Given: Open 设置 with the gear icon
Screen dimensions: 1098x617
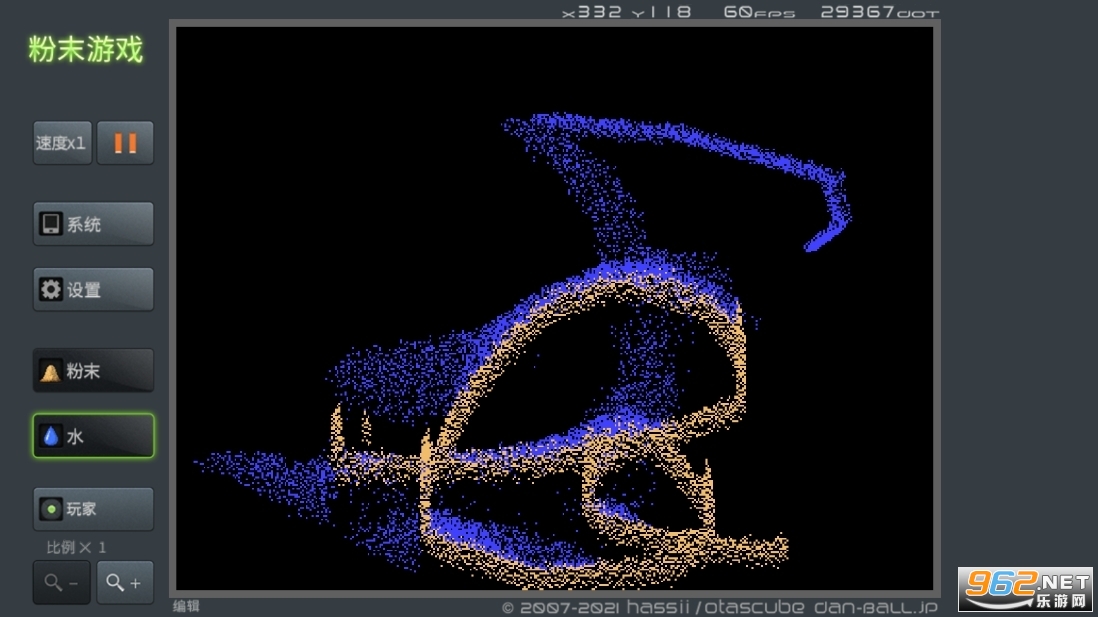Looking at the screenshot, I should [93, 290].
